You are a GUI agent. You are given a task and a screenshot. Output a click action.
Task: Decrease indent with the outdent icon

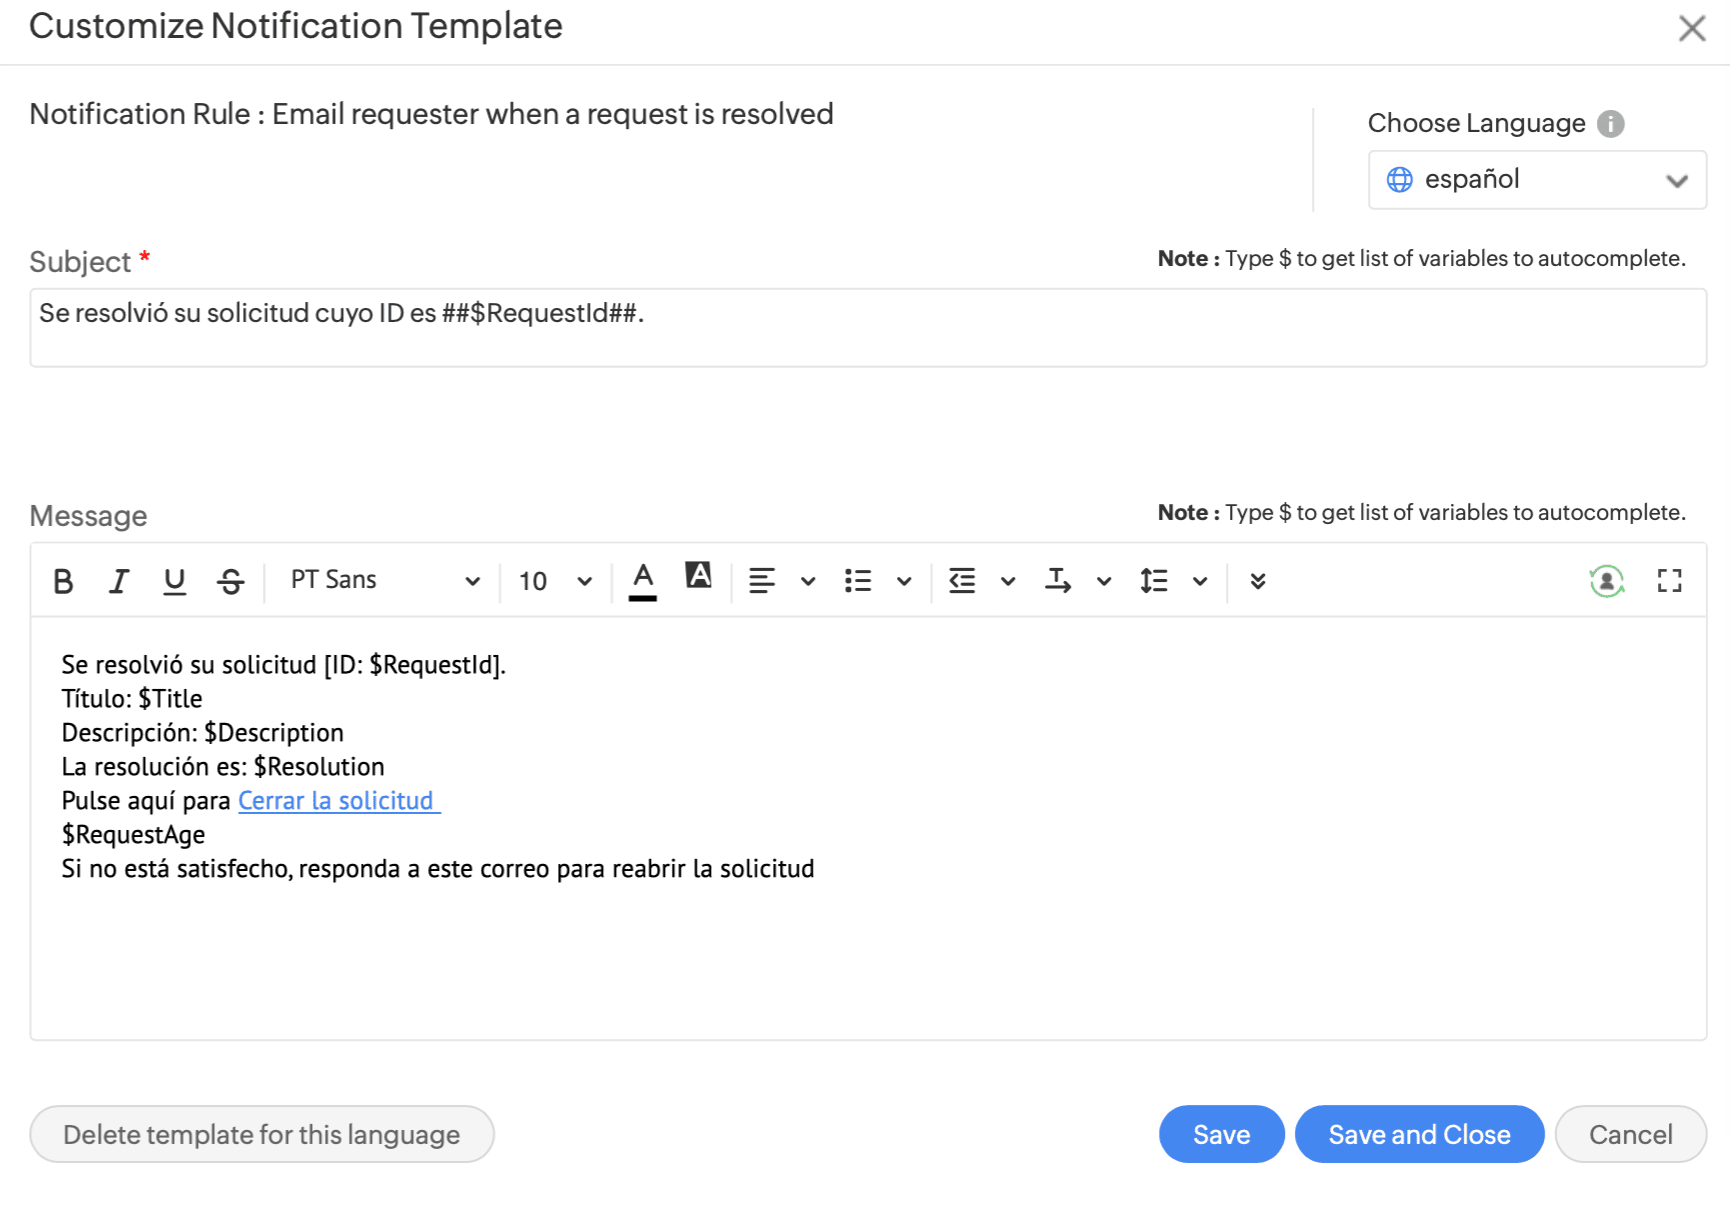click(962, 581)
